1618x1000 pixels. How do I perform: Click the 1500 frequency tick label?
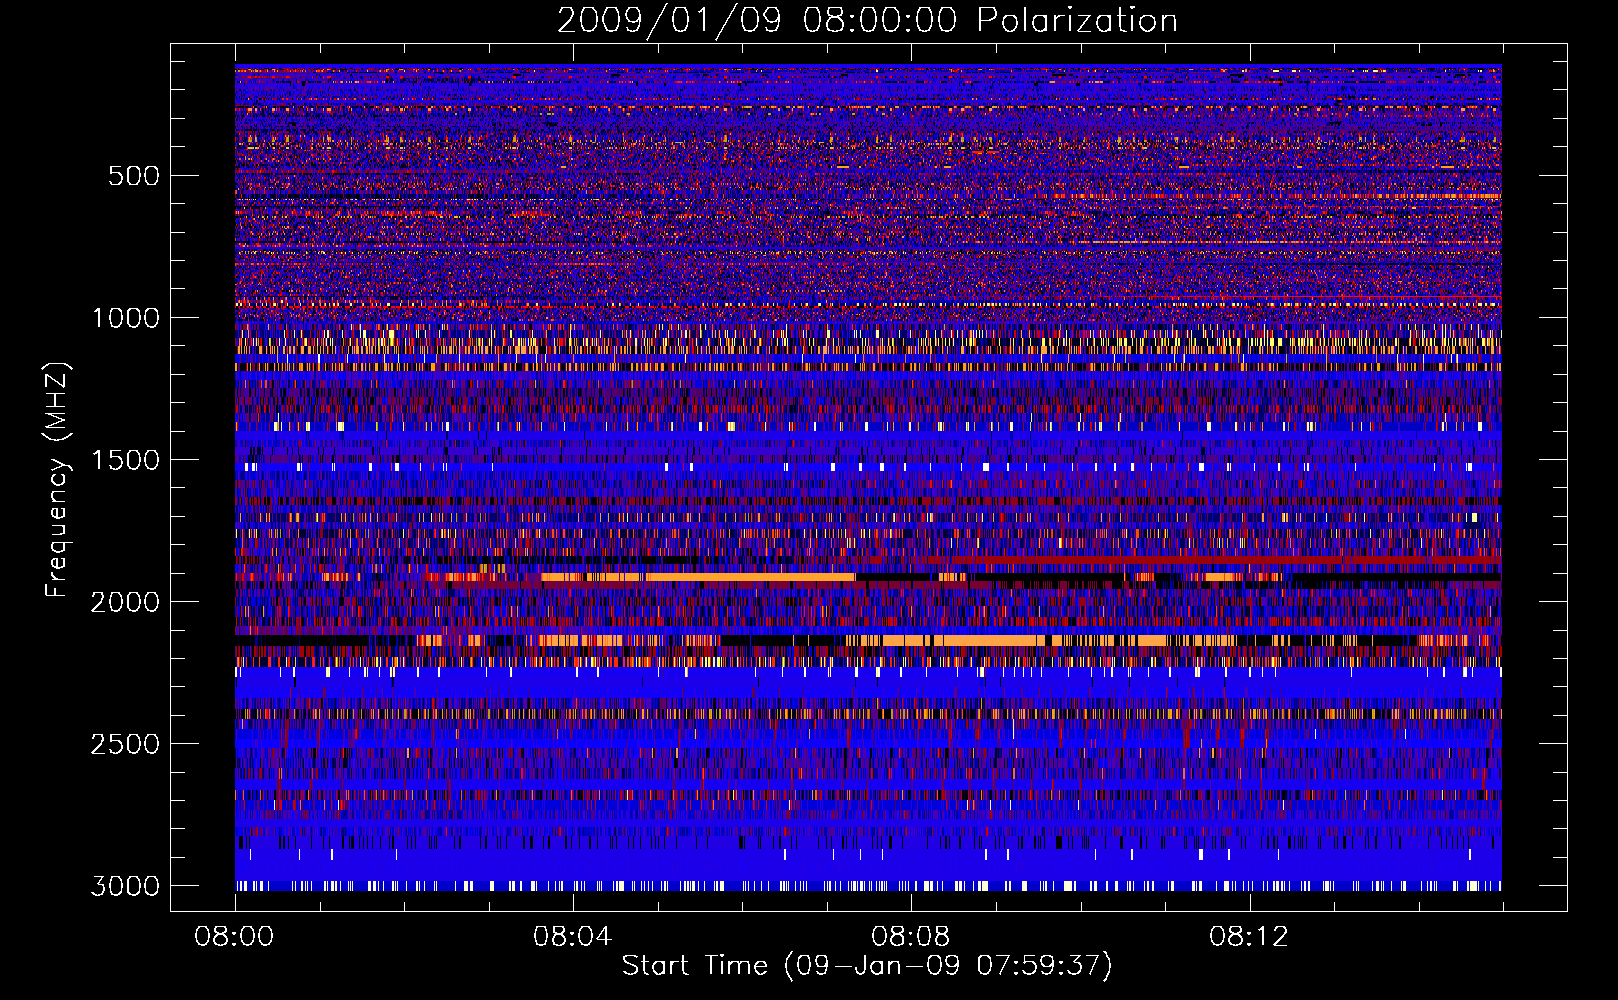coord(125,460)
